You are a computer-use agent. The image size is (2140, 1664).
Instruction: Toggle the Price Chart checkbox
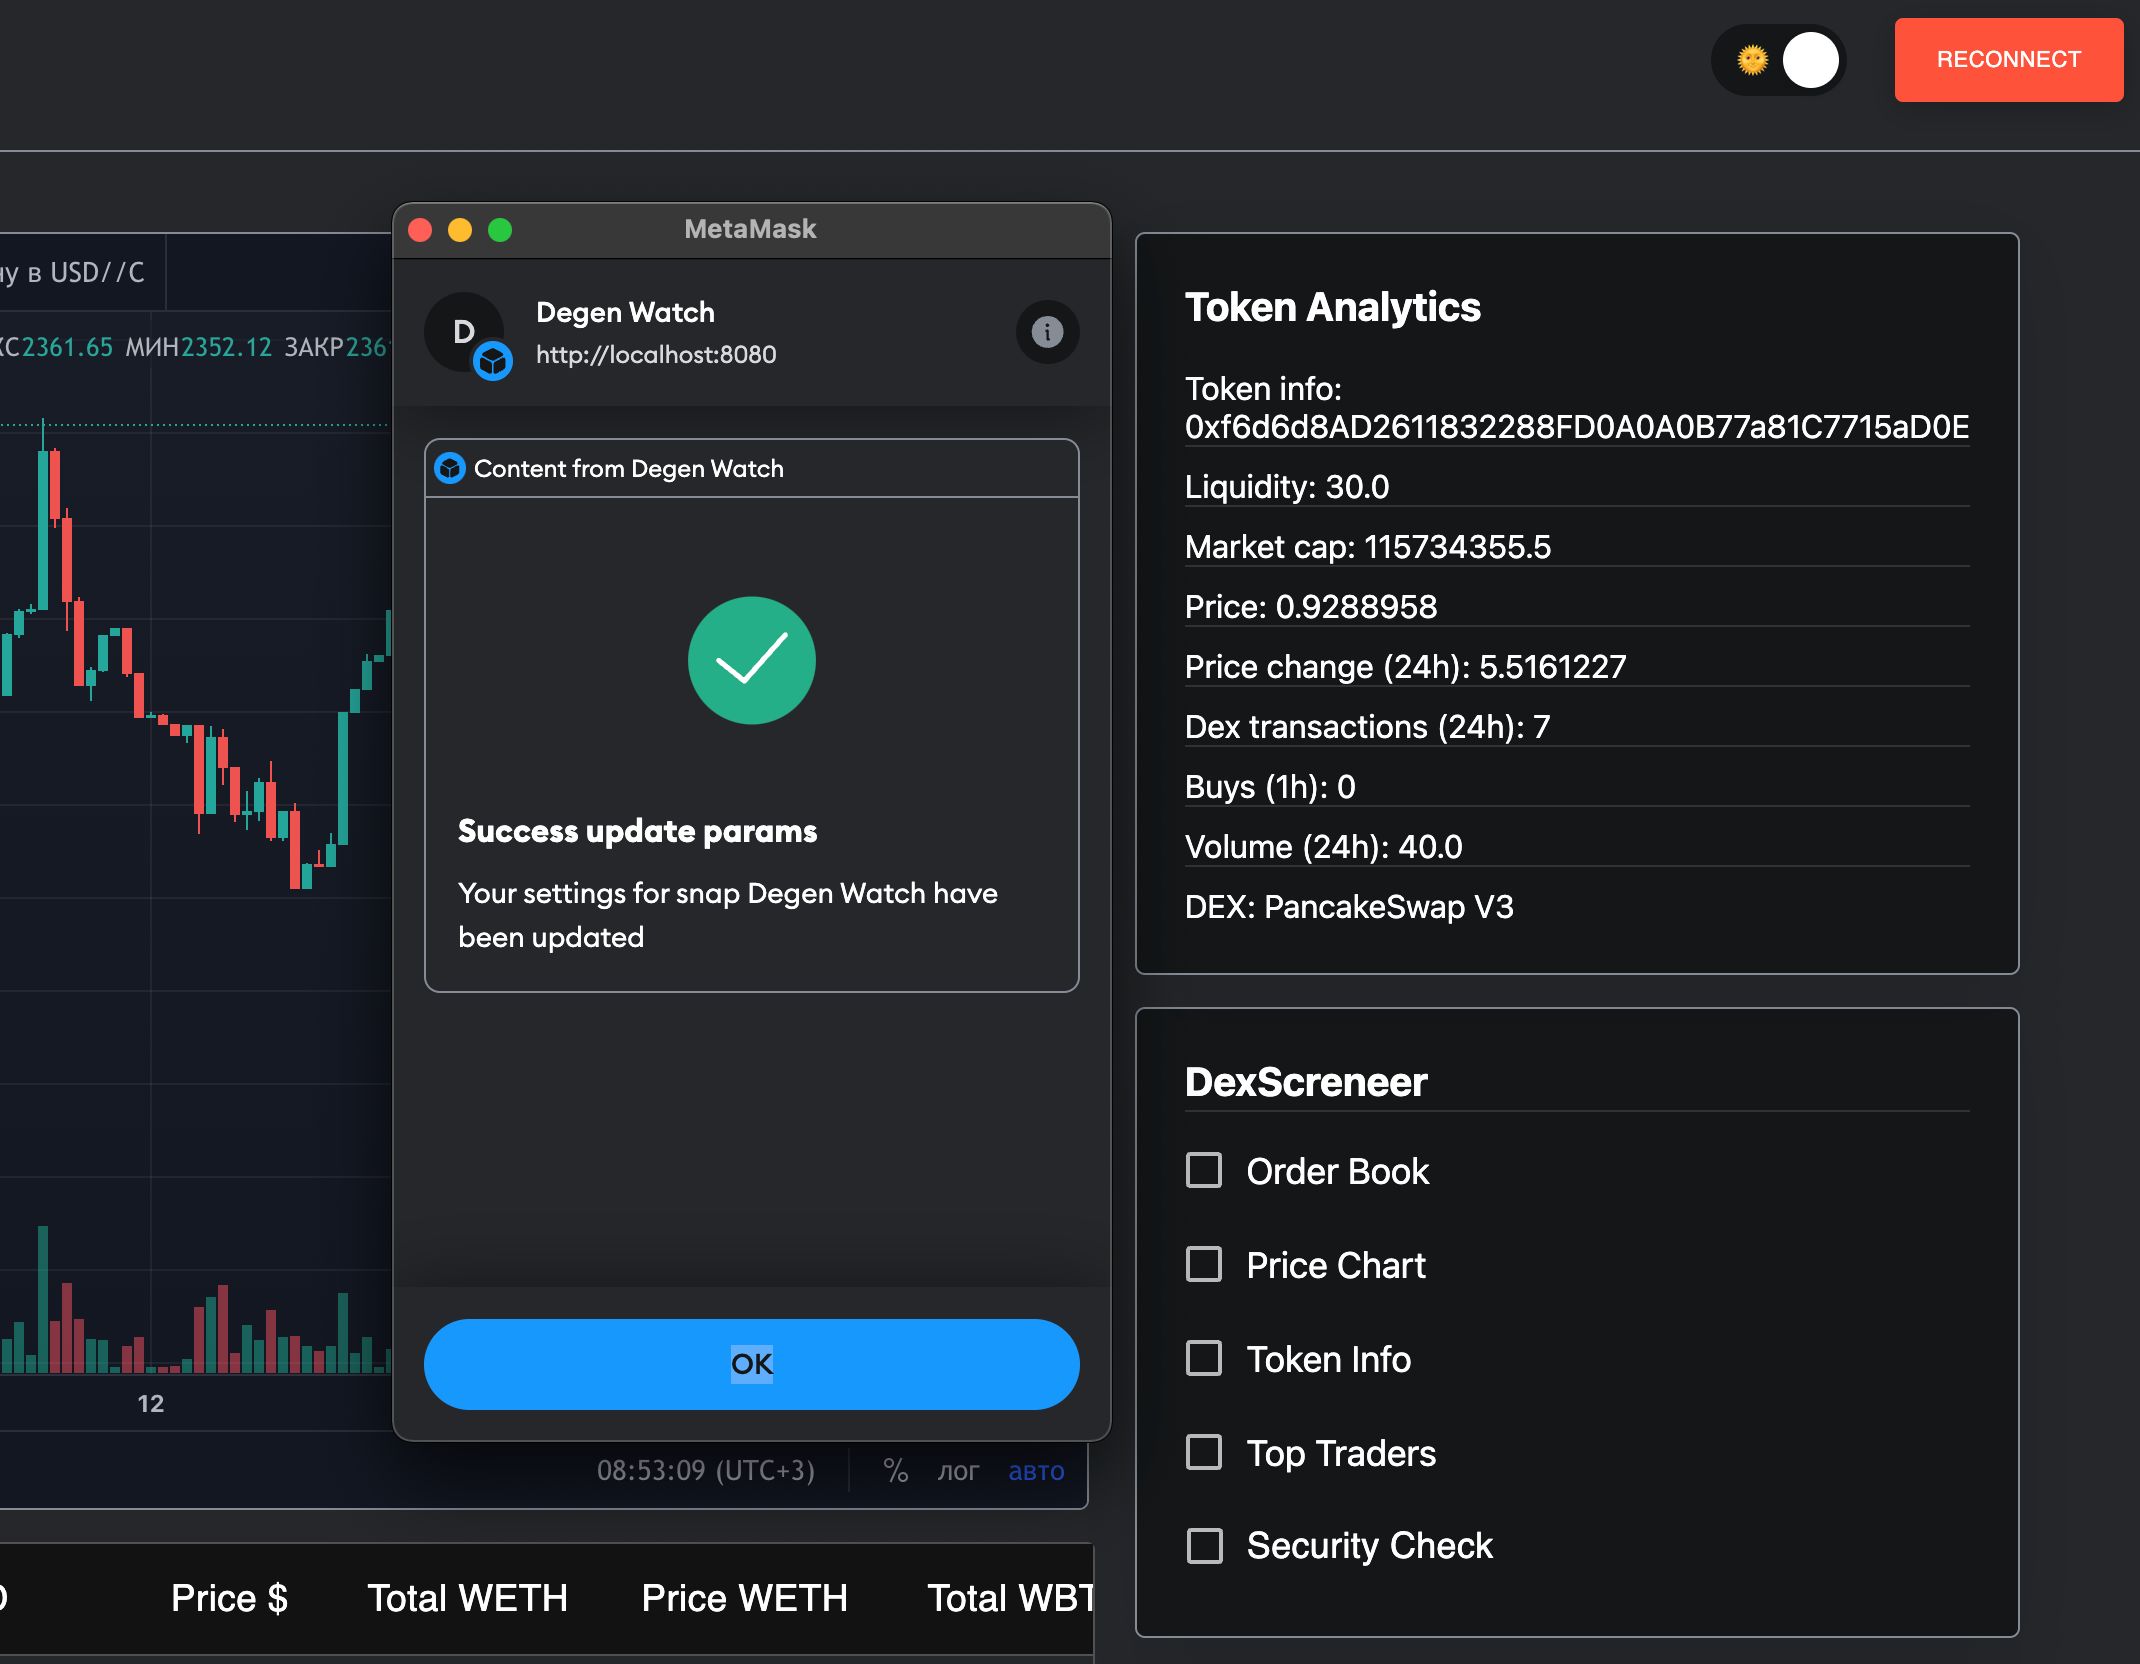coord(1205,1263)
